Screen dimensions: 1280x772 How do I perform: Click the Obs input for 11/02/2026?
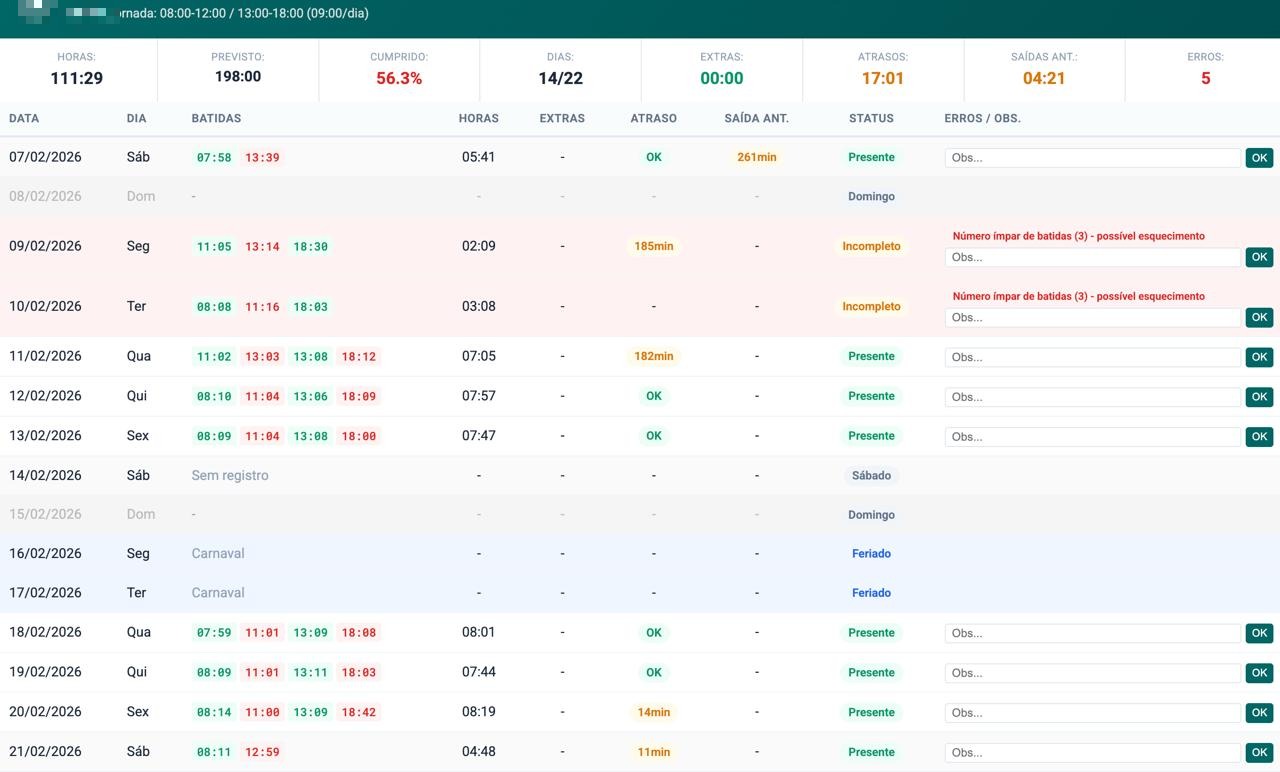point(1093,357)
